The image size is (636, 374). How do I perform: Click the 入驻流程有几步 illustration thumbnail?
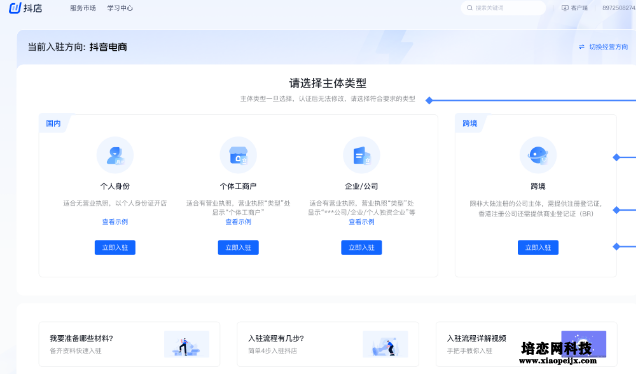click(x=385, y=344)
